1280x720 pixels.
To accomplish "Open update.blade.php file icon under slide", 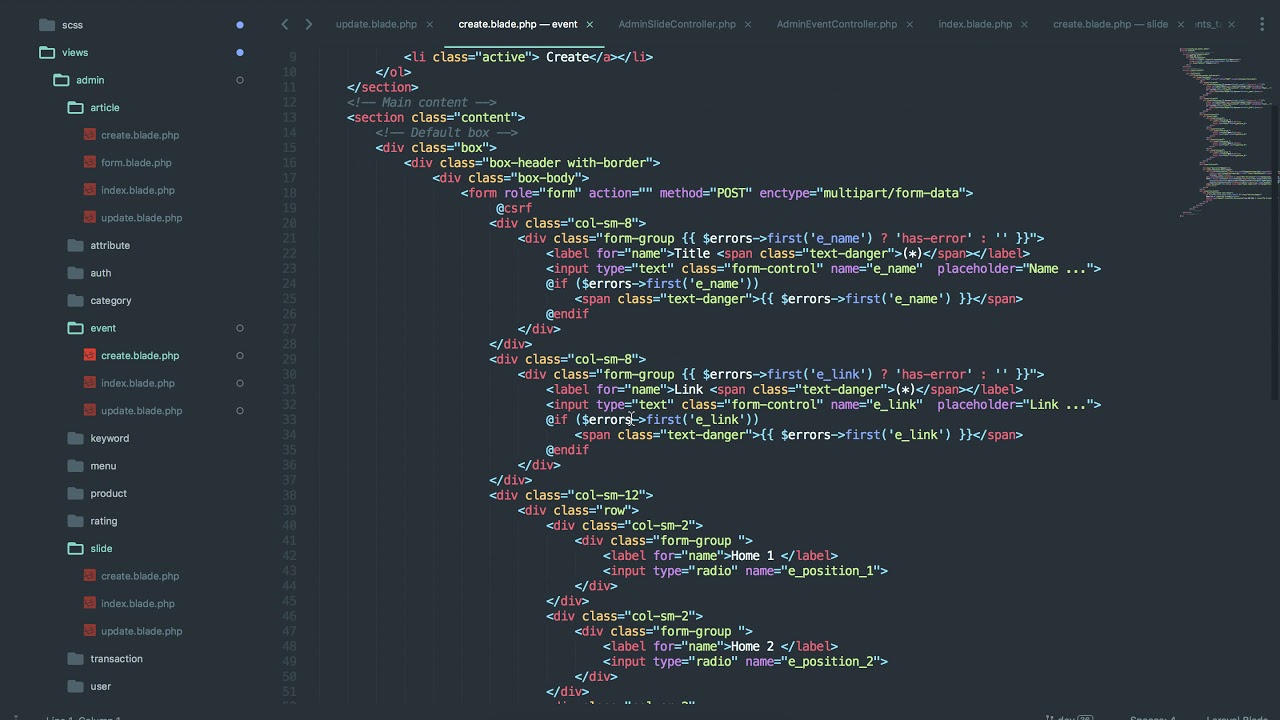I will click(90, 631).
